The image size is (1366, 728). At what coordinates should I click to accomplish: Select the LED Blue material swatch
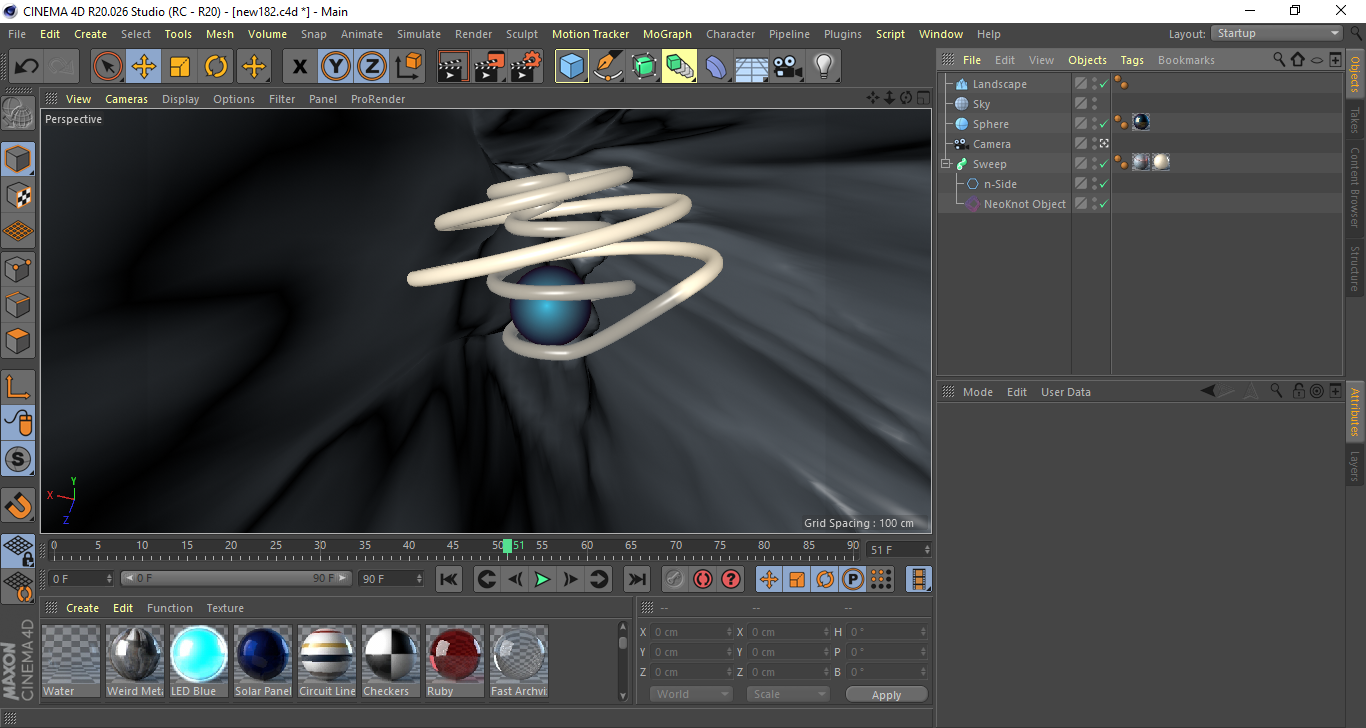[199, 661]
